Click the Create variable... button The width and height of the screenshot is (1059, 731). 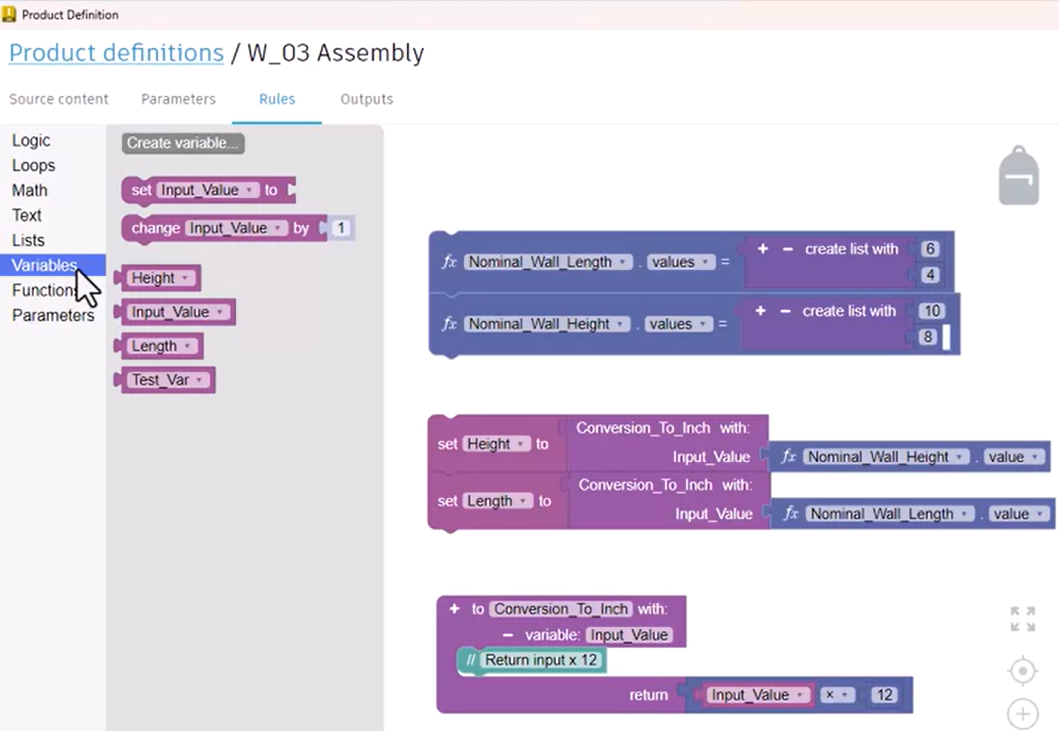[x=183, y=143]
